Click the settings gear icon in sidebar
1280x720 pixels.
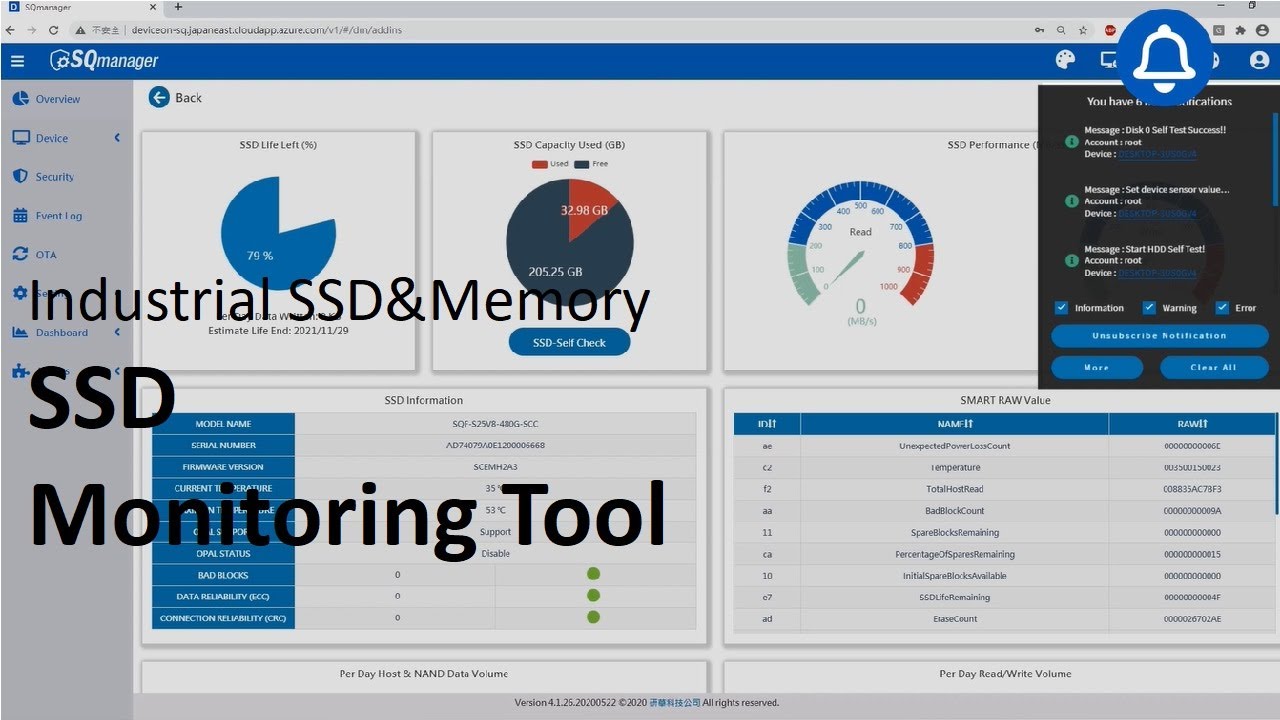tap(20, 293)
